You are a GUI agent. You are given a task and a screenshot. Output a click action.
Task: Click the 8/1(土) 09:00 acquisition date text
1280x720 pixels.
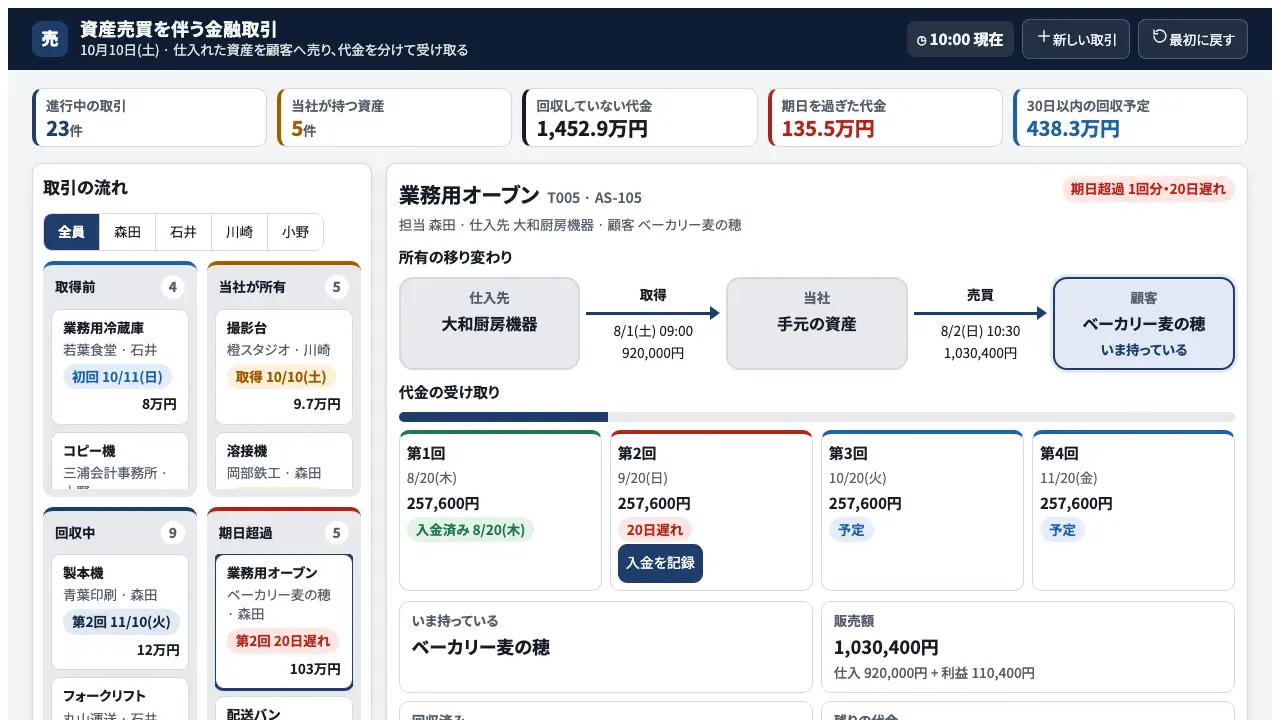pyautogui.click(x=653, y=331)
